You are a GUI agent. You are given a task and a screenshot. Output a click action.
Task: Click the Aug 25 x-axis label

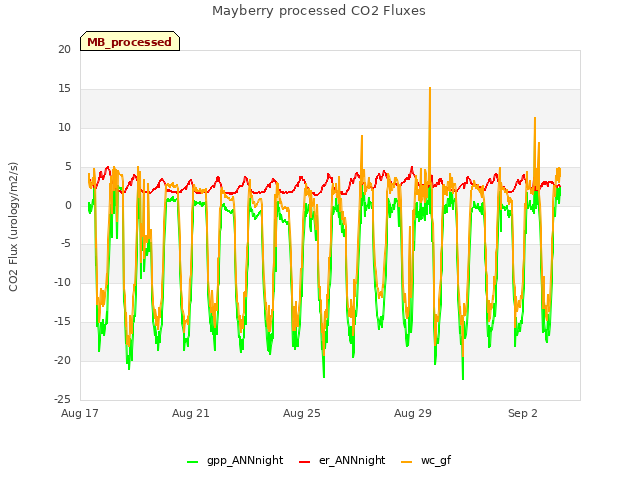click(302, 413)
